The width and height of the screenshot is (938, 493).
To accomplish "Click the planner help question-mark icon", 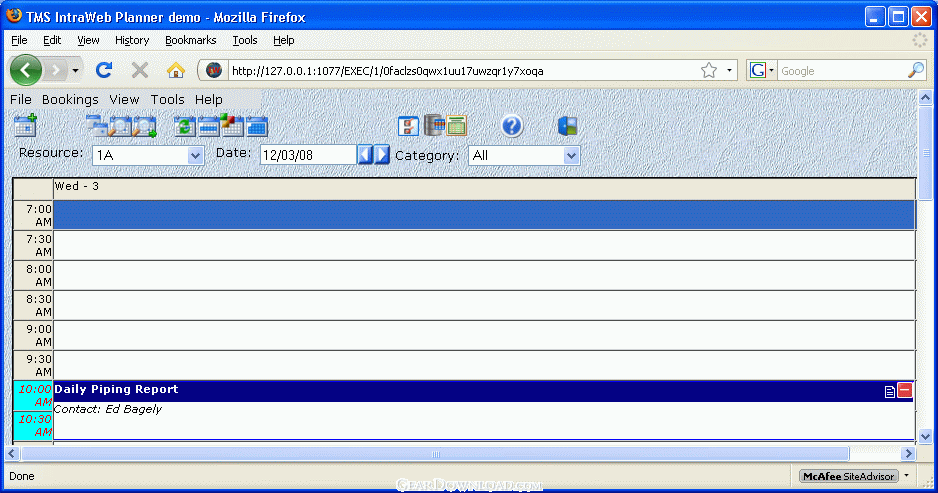I will [x=512, y=126].
